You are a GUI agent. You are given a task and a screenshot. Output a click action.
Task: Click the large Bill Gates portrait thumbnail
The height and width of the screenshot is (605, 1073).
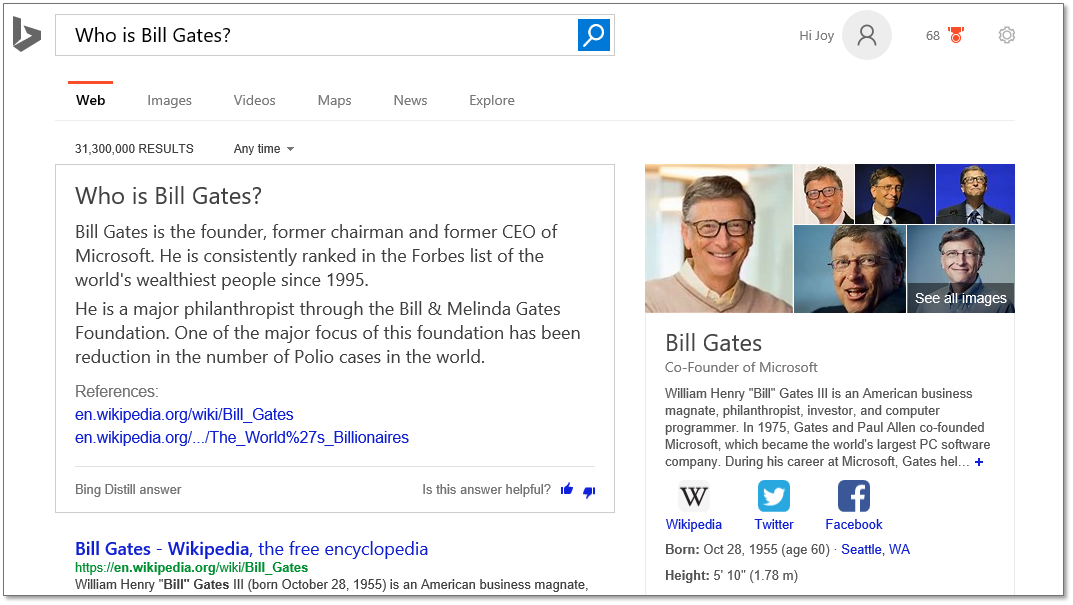pyautogui.click(x=718, y=238)
